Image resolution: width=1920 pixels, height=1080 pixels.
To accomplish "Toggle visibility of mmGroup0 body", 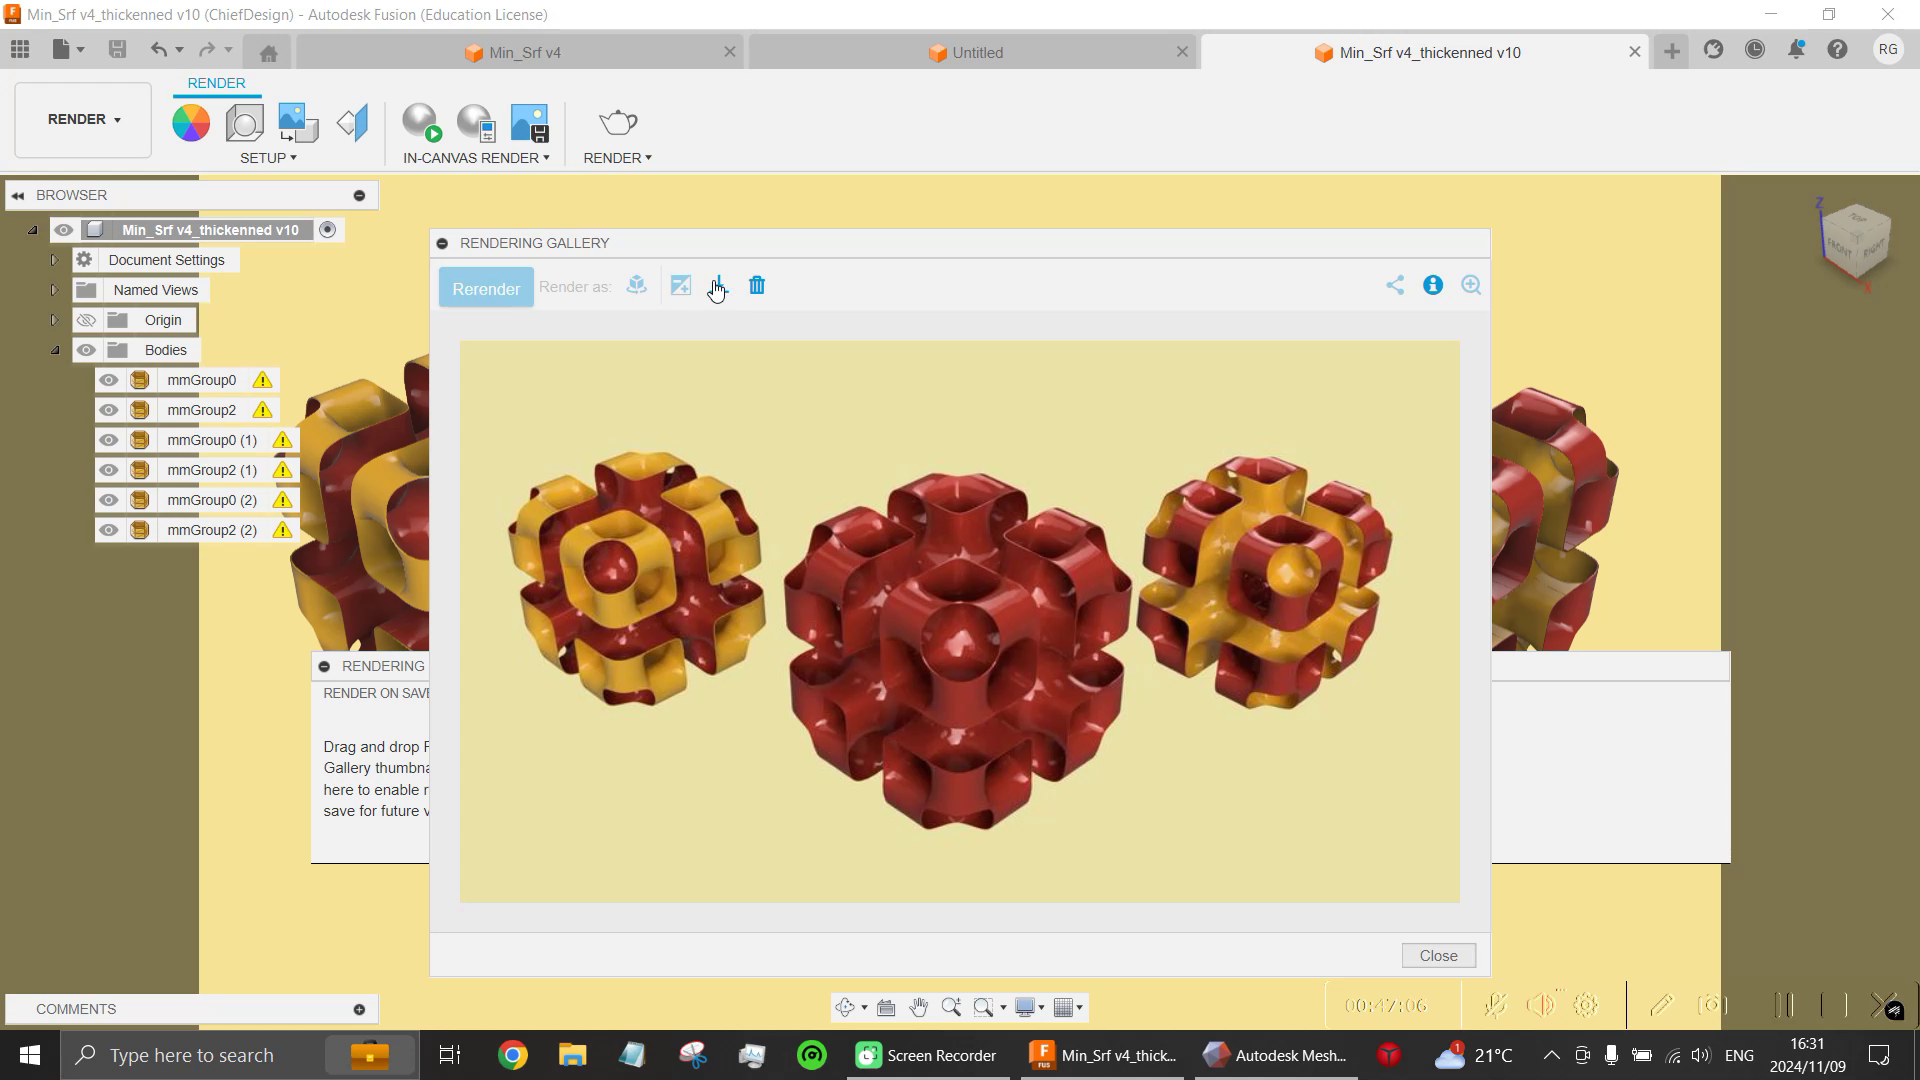I will click(109, 380).
